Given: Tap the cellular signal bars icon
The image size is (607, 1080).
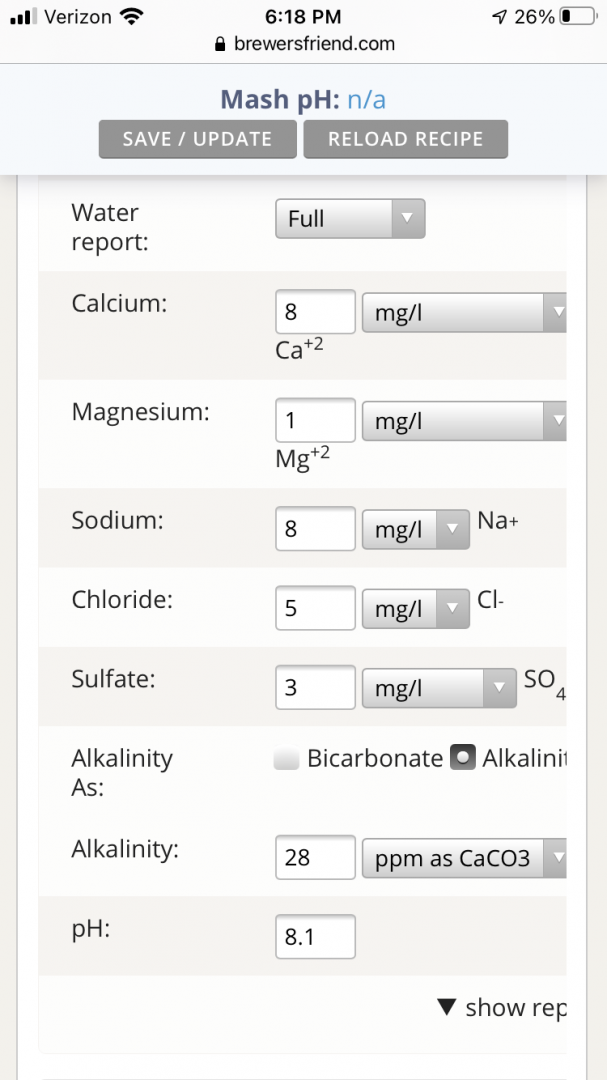Looking at the screenshot, I should coord(22,17).
